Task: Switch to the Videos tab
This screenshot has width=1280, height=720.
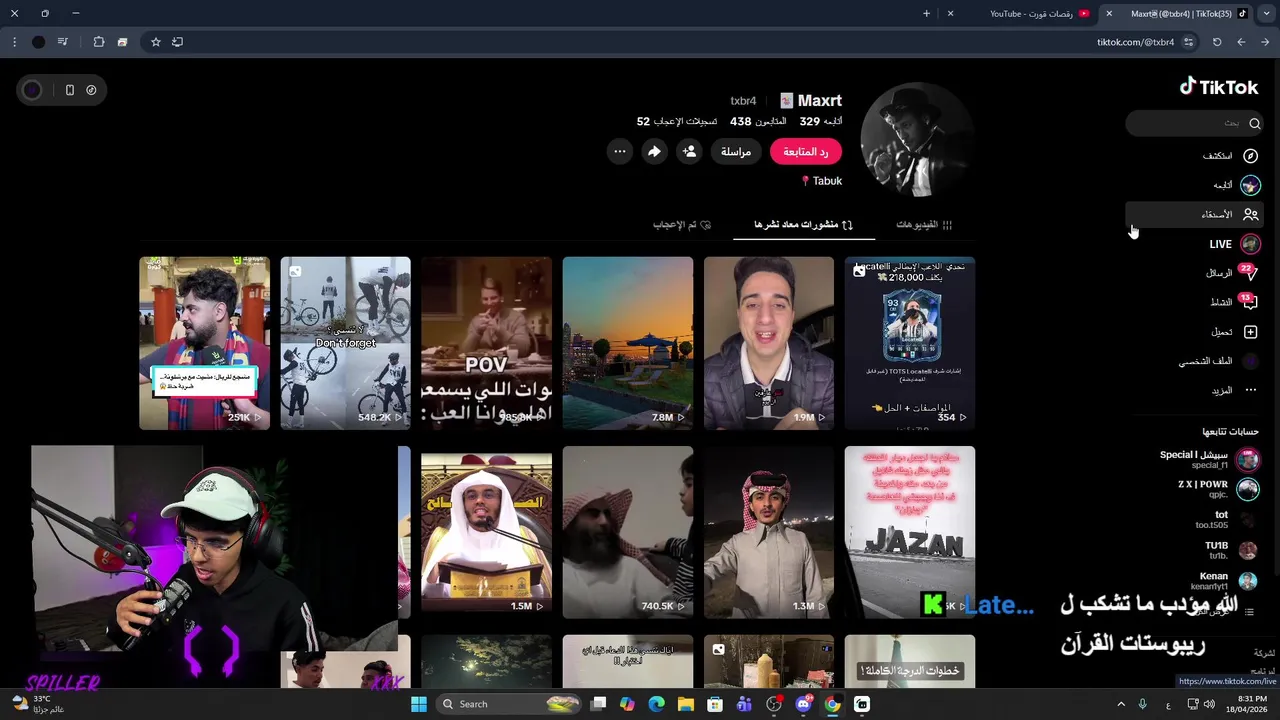Action: [925, 225]
